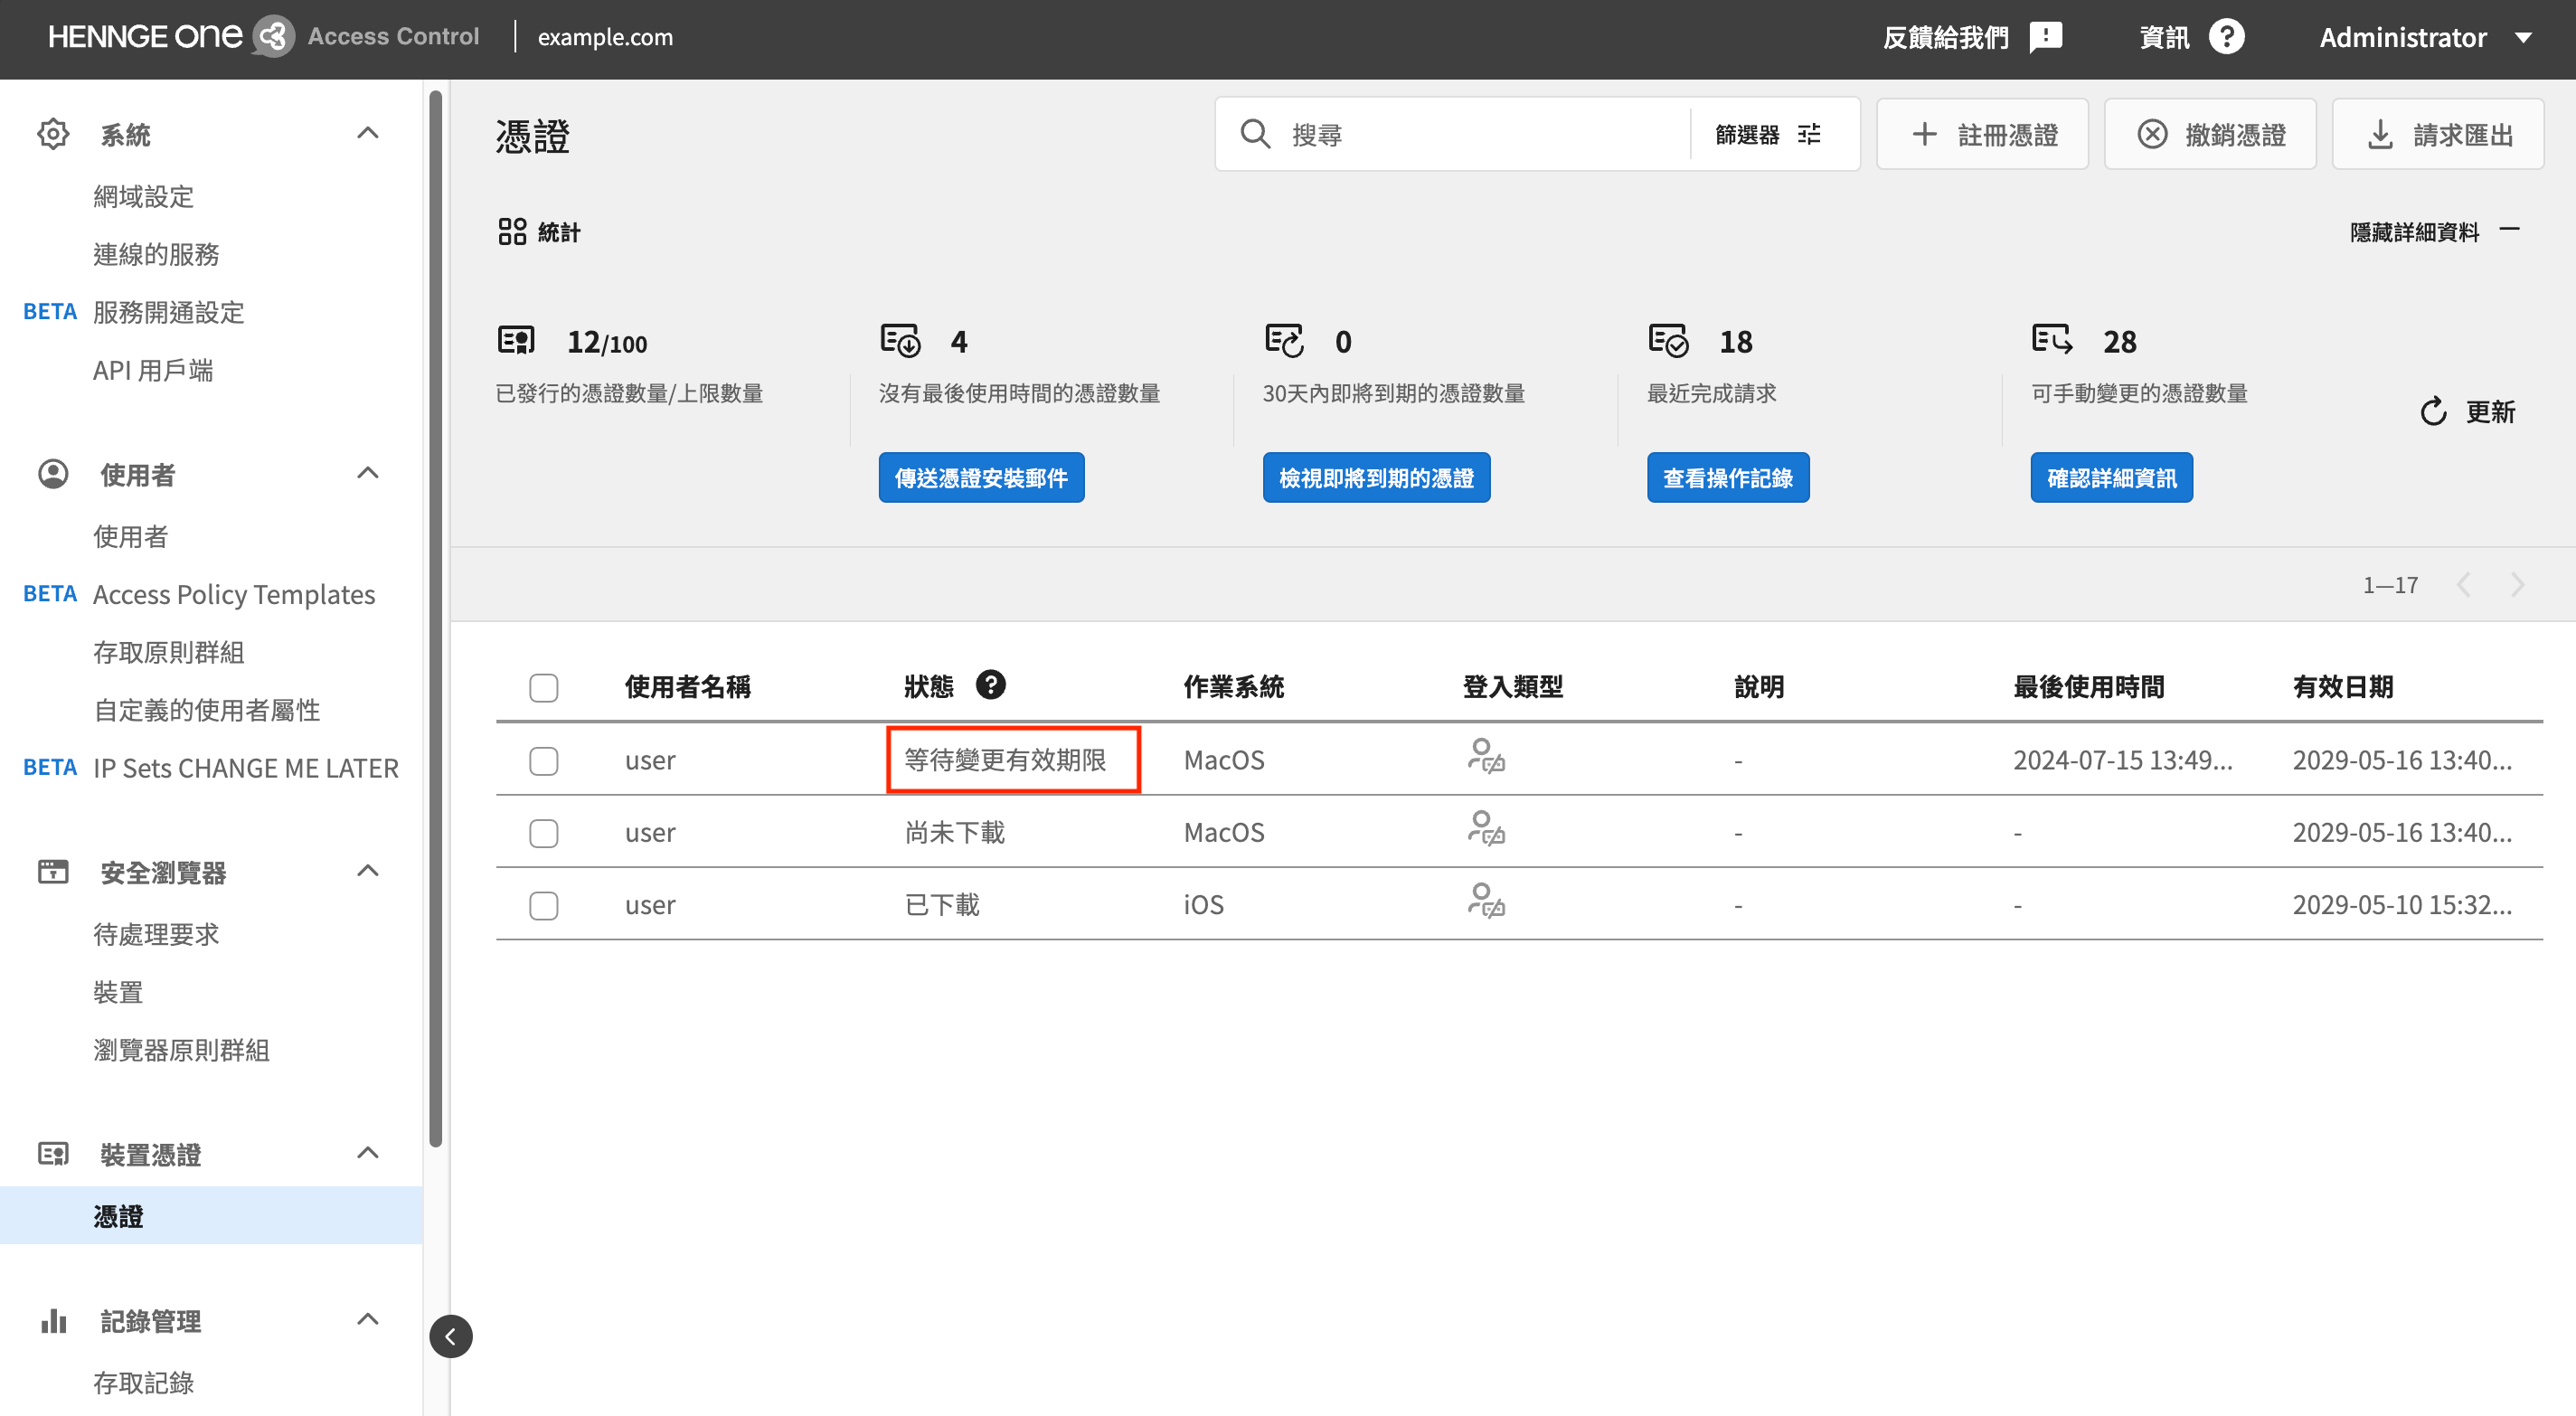Open 存取原則群組 in the sidebar
Image resolution: width=2576 pixels, height=1416 pixels.
click(168, 652)
